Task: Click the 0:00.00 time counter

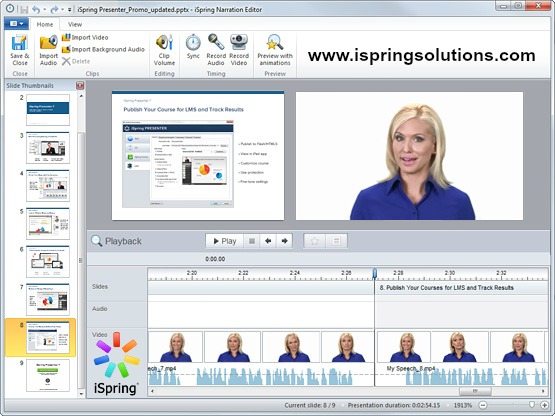Action: [x=215, y=259]
